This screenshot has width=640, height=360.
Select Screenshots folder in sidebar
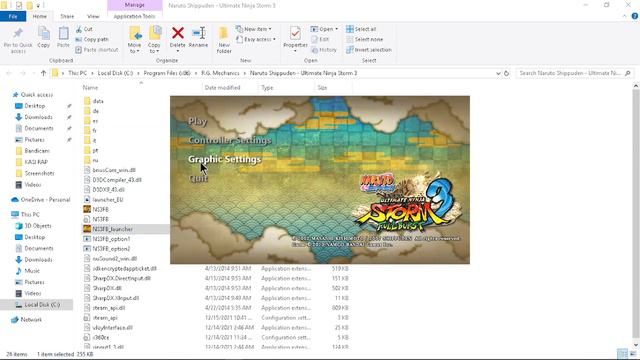pyautogui.click(x=39, y=173)
